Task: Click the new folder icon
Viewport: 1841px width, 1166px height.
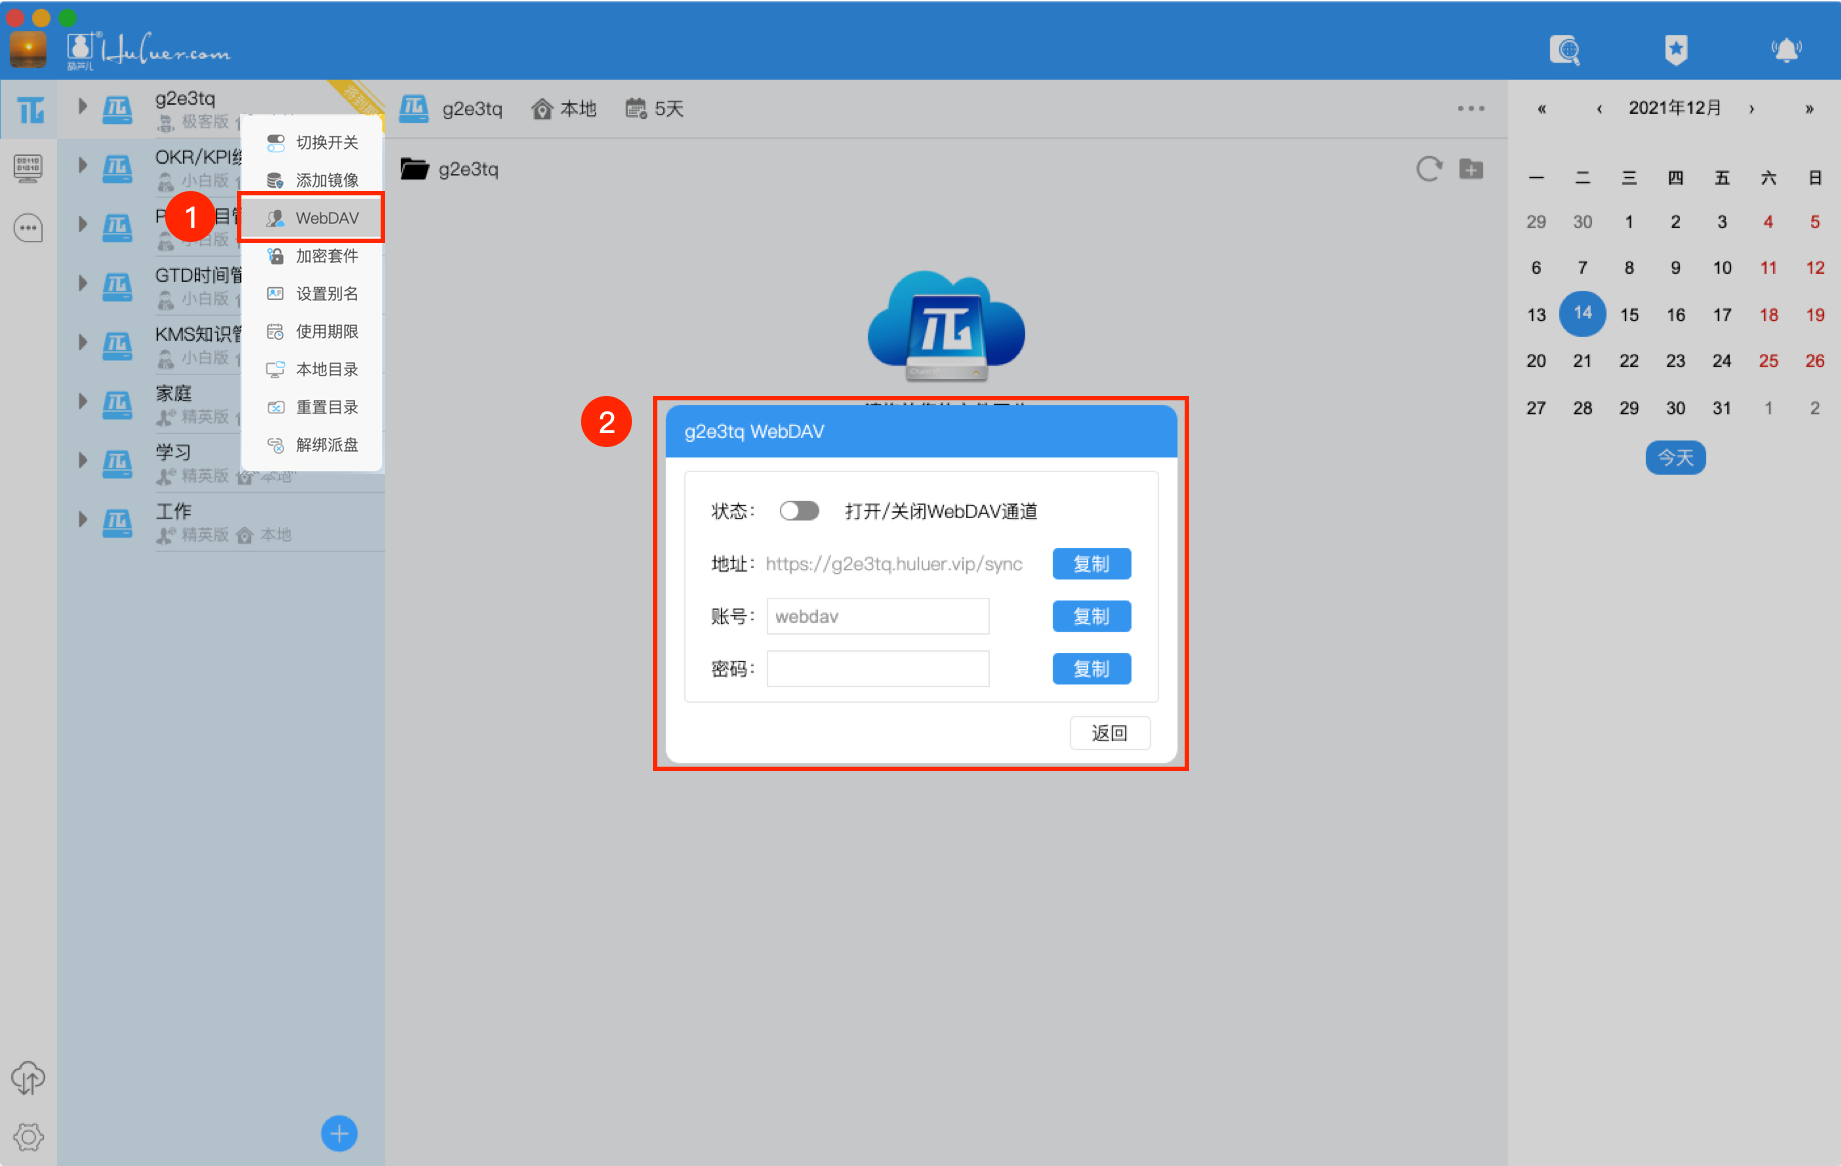Action: (1471, 169)
